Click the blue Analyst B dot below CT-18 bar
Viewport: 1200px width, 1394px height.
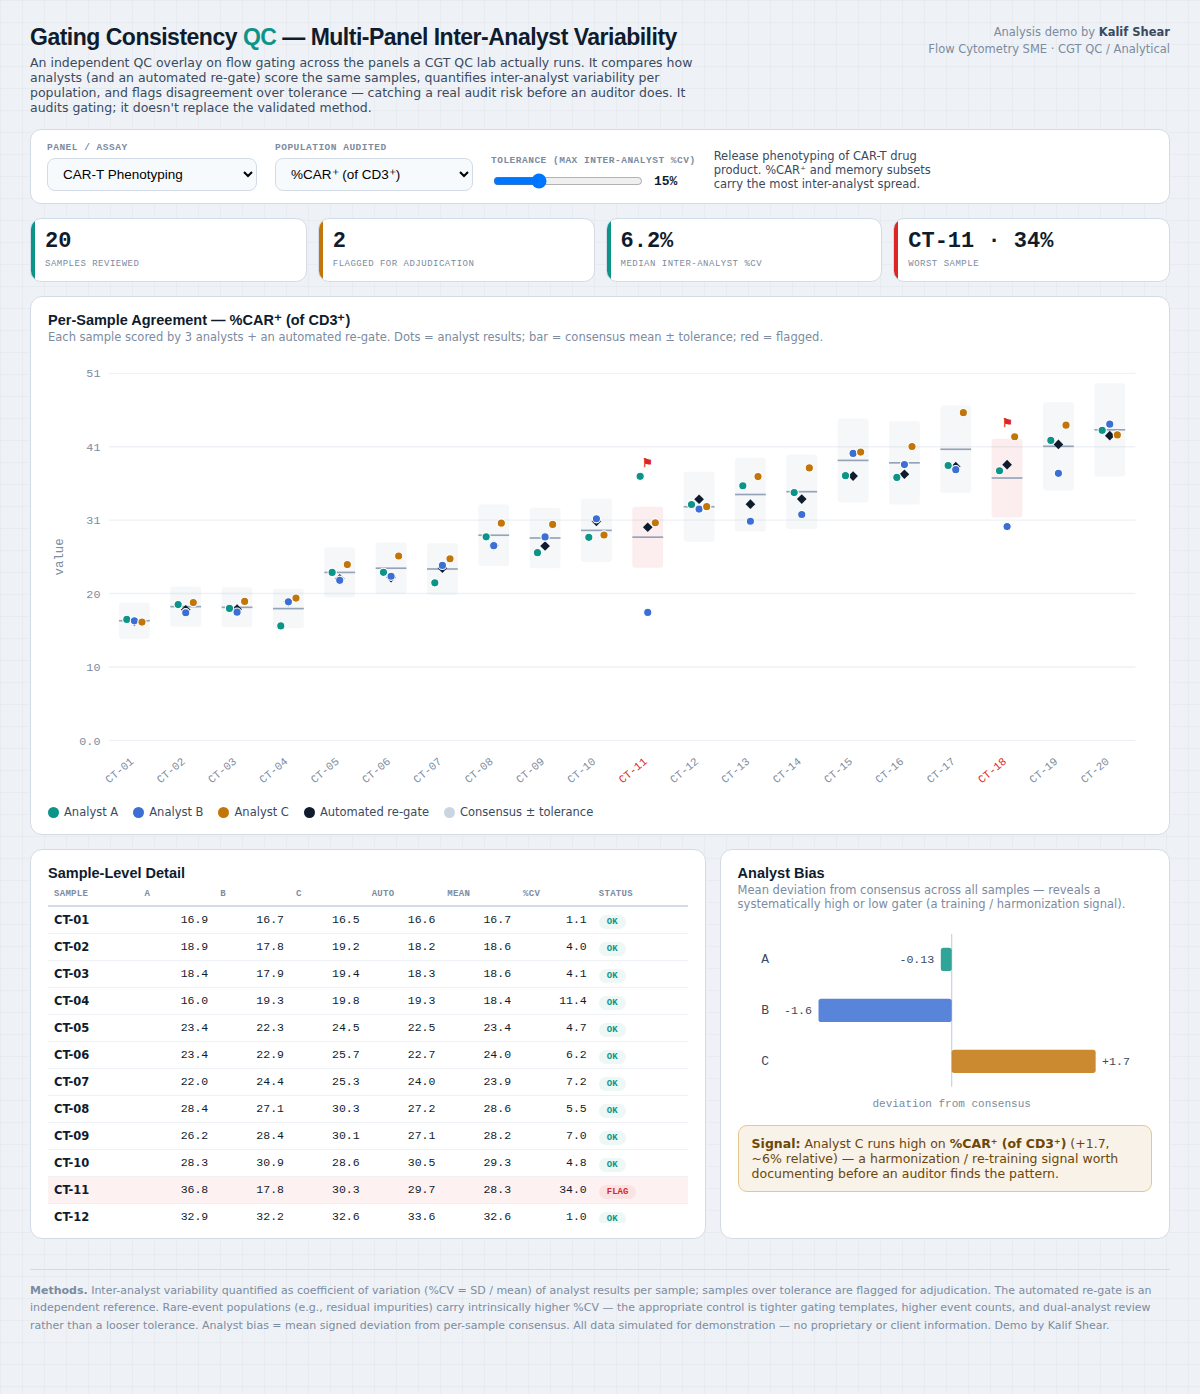point(1007,526)
